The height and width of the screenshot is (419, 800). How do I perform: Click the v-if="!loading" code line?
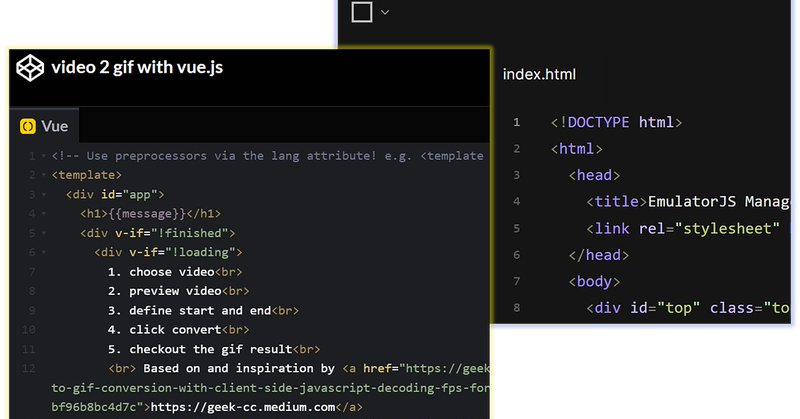tap(168, 252)
